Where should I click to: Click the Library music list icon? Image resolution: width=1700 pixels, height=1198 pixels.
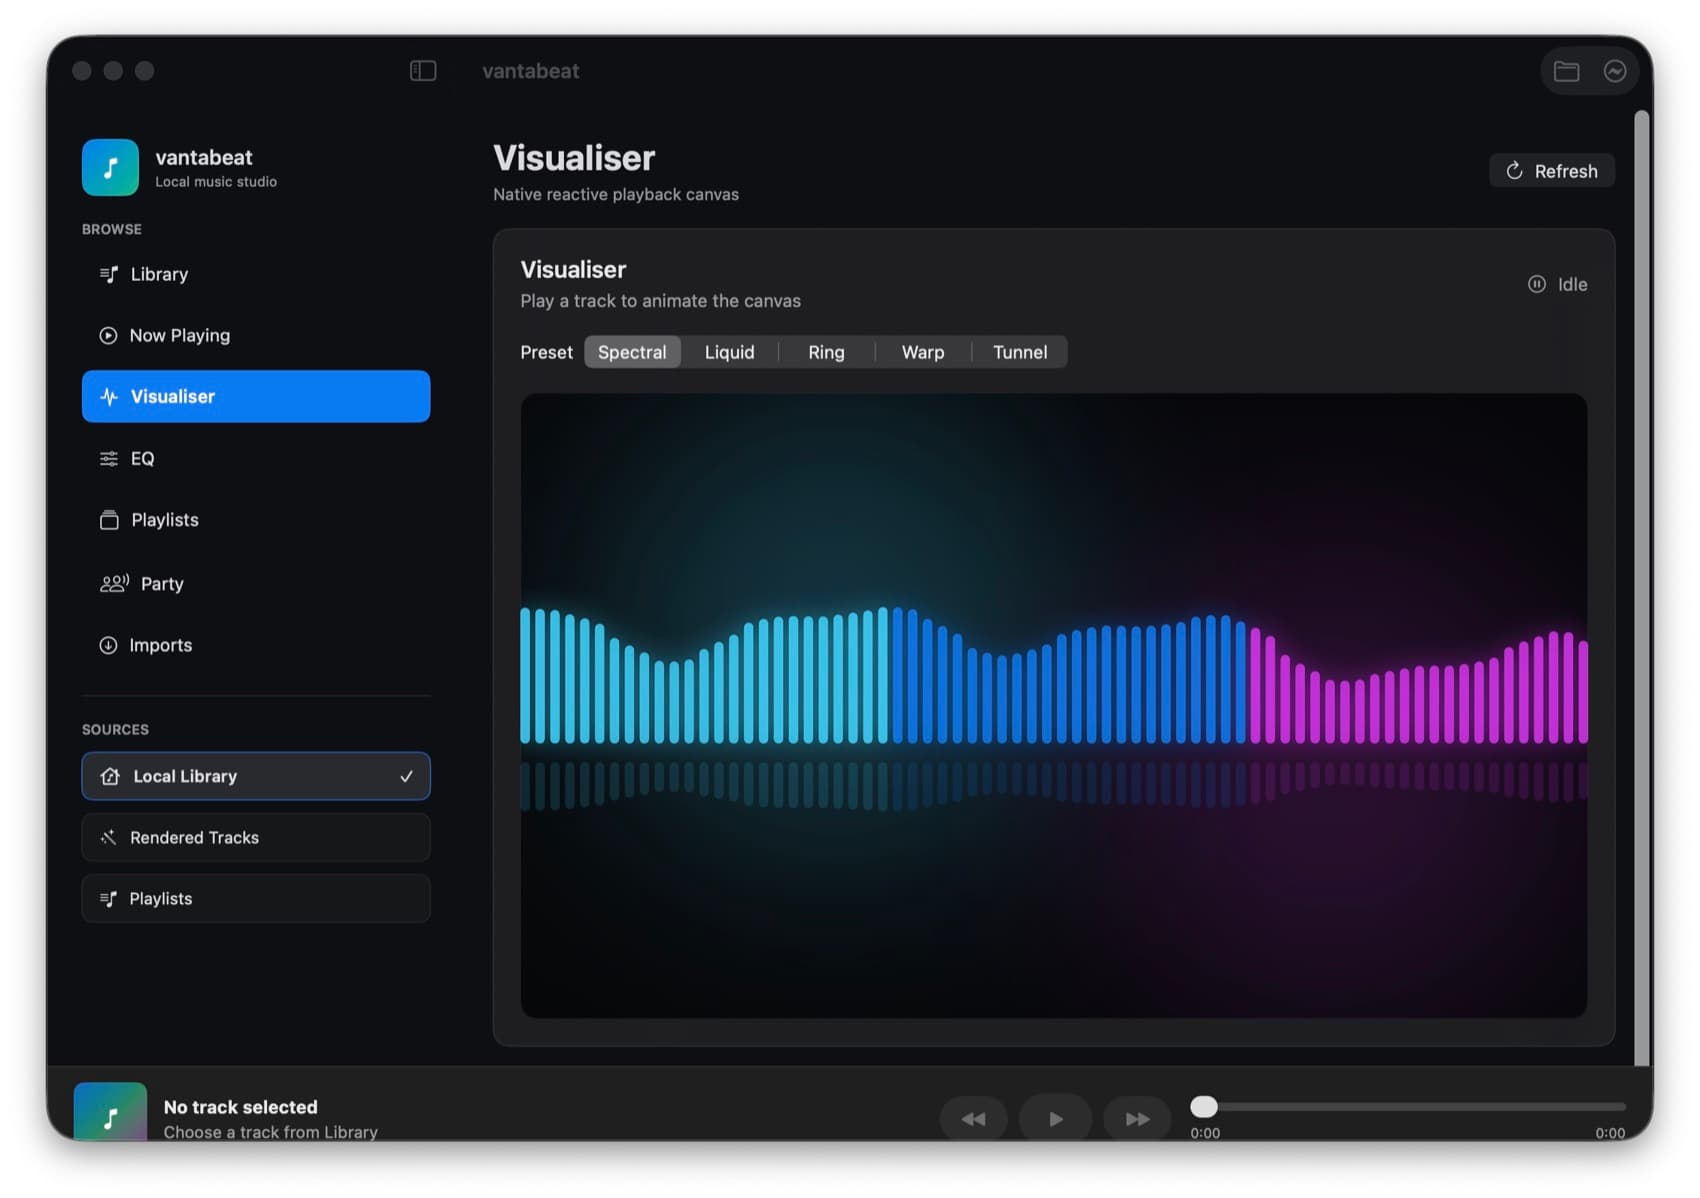click(108, 274)
